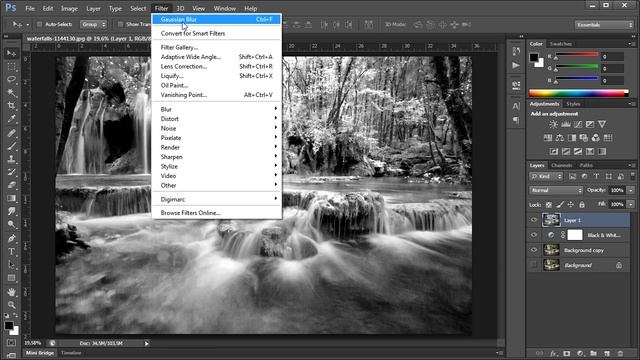
Task: Add a Color Balance adjustment
Action: point(560,138)
